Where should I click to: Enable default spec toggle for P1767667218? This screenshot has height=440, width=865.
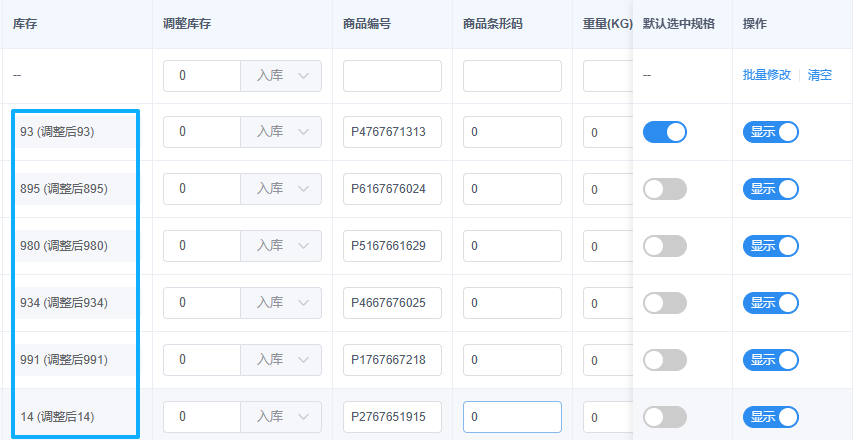(x=665, y=360)
